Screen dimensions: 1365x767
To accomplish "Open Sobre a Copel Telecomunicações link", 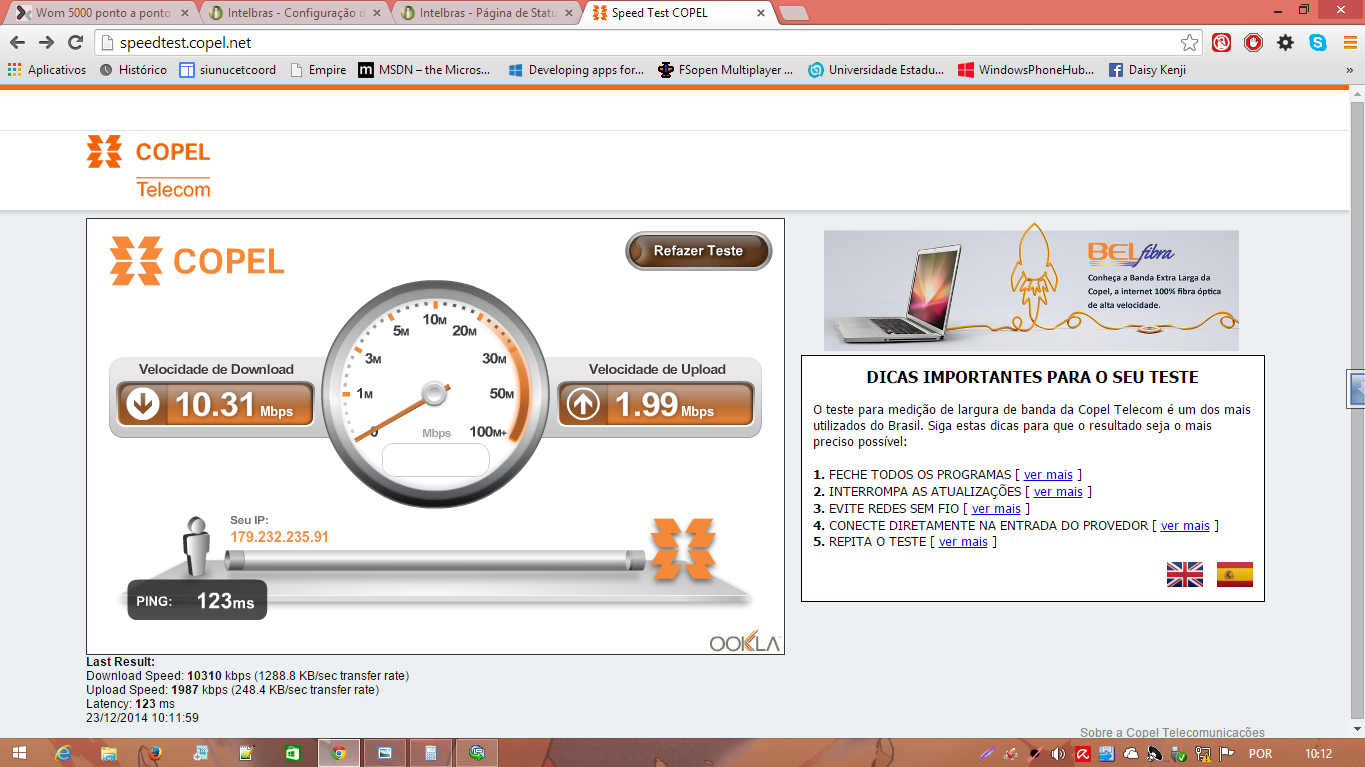I will pyautogui.click(x=1172, y=733).
